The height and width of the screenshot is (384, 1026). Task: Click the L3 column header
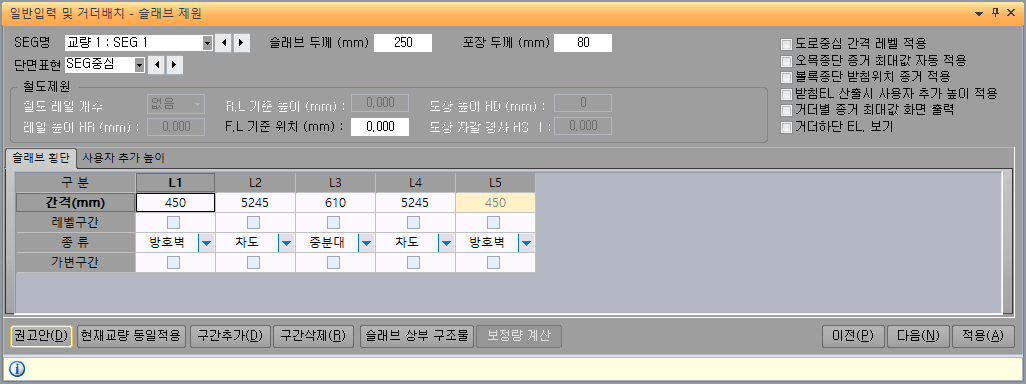(x=336, y=183)
